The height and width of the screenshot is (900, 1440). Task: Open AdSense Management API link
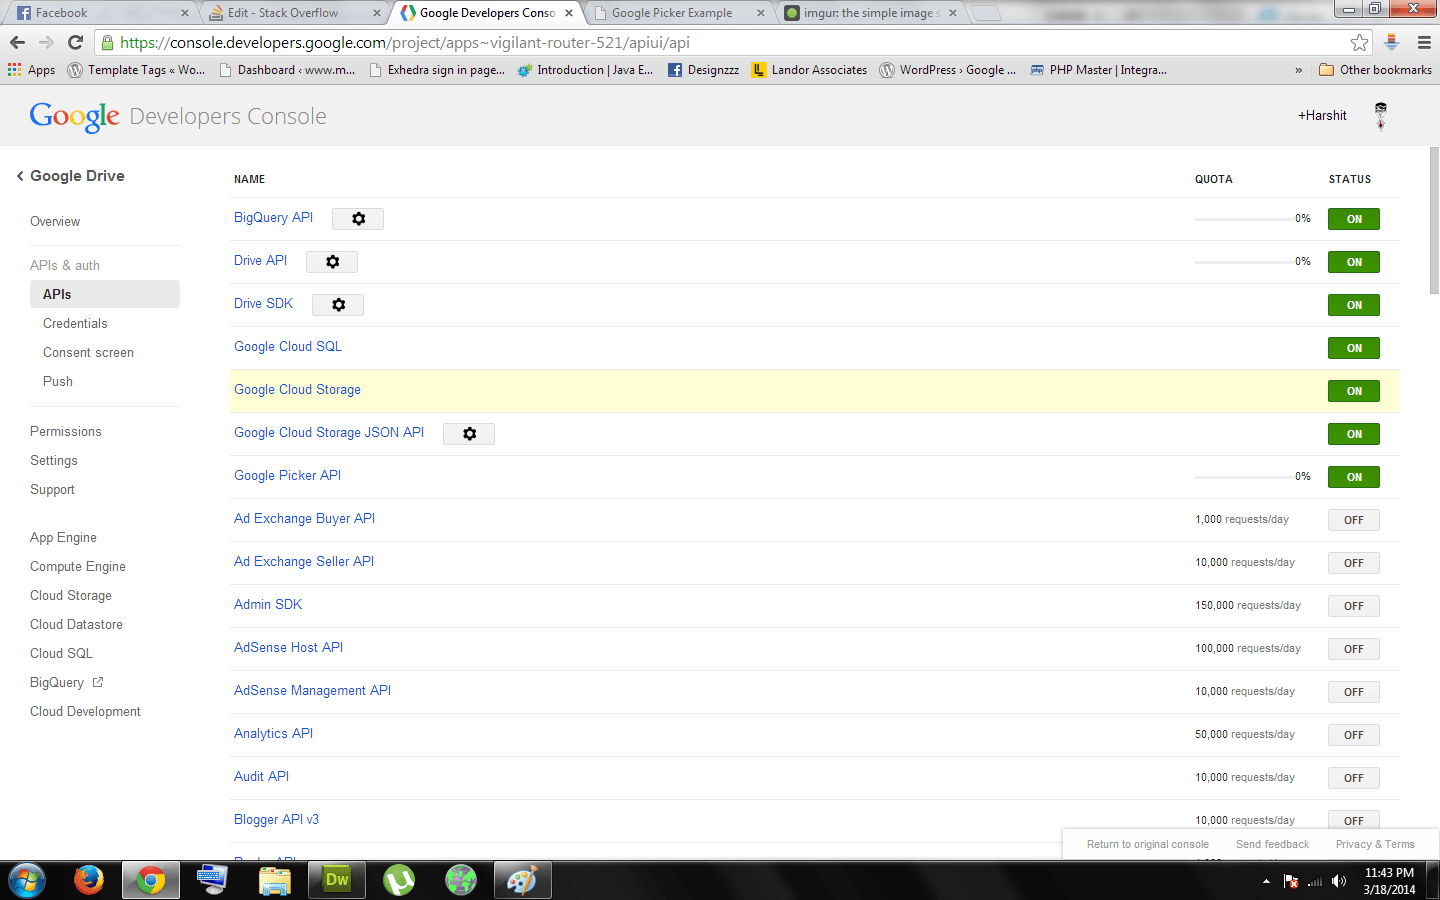point(313,690)
